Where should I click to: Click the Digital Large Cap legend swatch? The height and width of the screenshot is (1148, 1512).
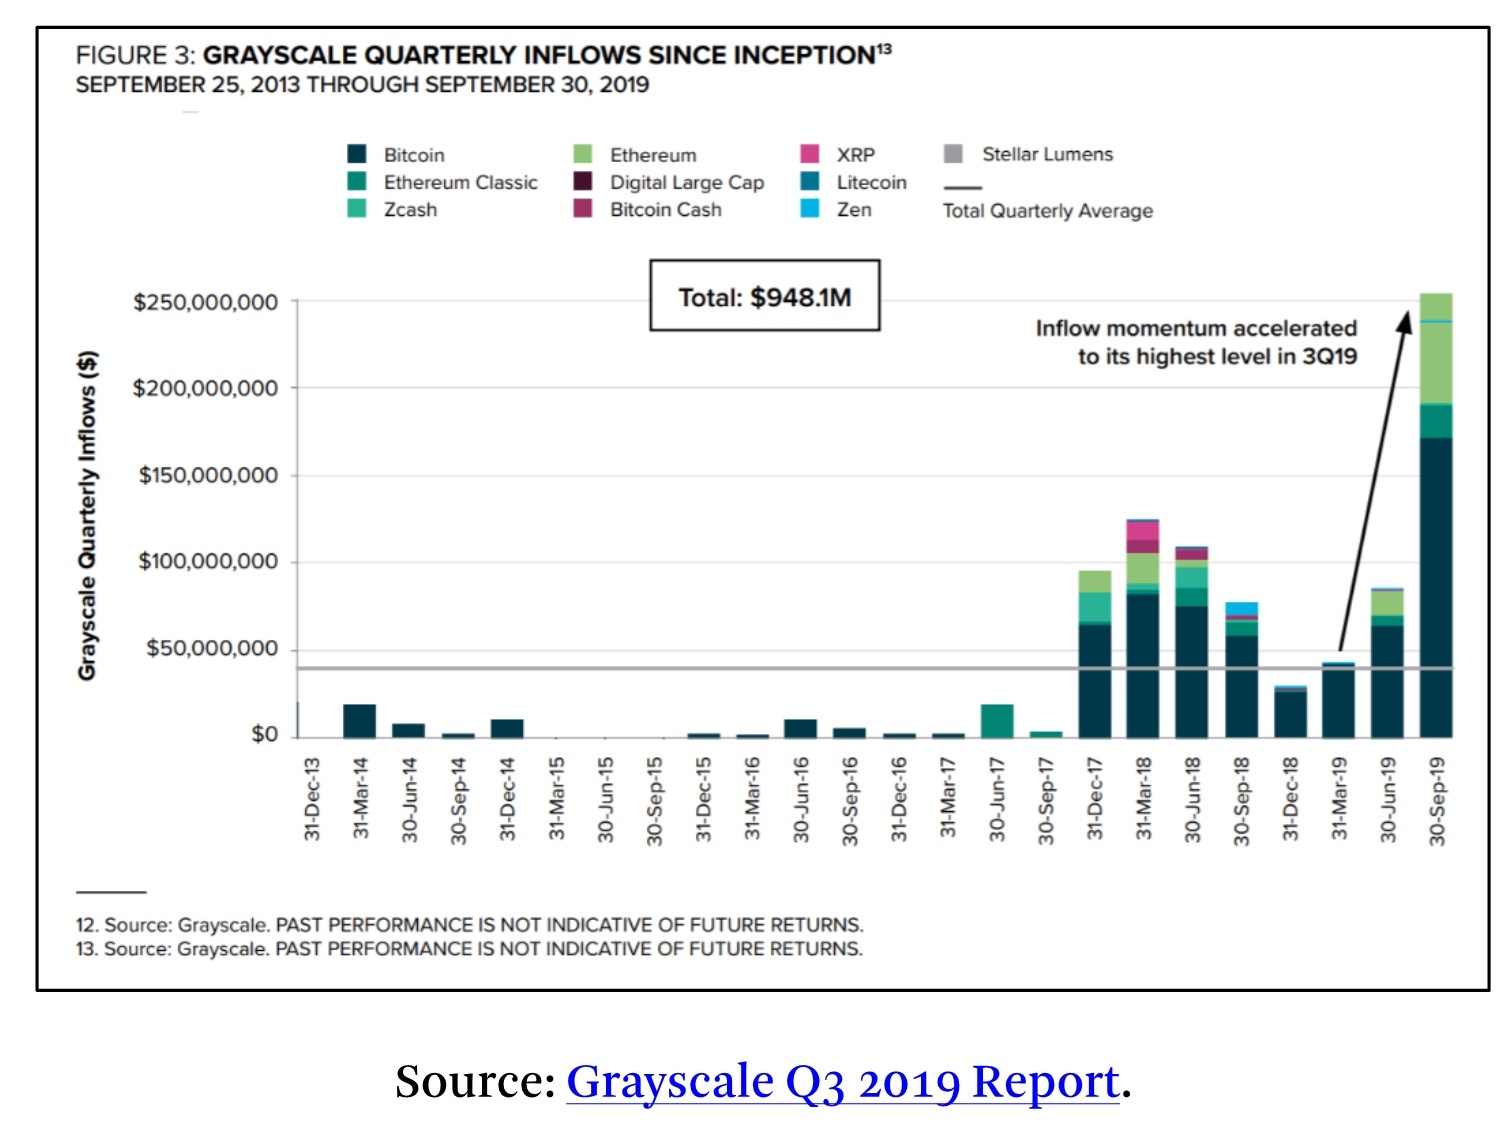(583, 181)
